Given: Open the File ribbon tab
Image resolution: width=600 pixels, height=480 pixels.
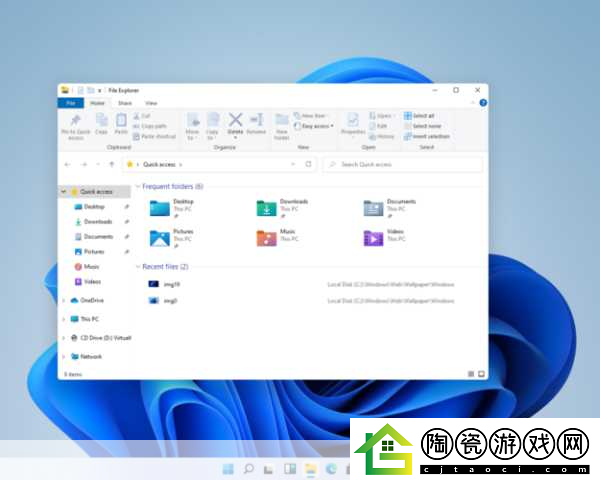Looking at the screenshot, I should (71, 103).
